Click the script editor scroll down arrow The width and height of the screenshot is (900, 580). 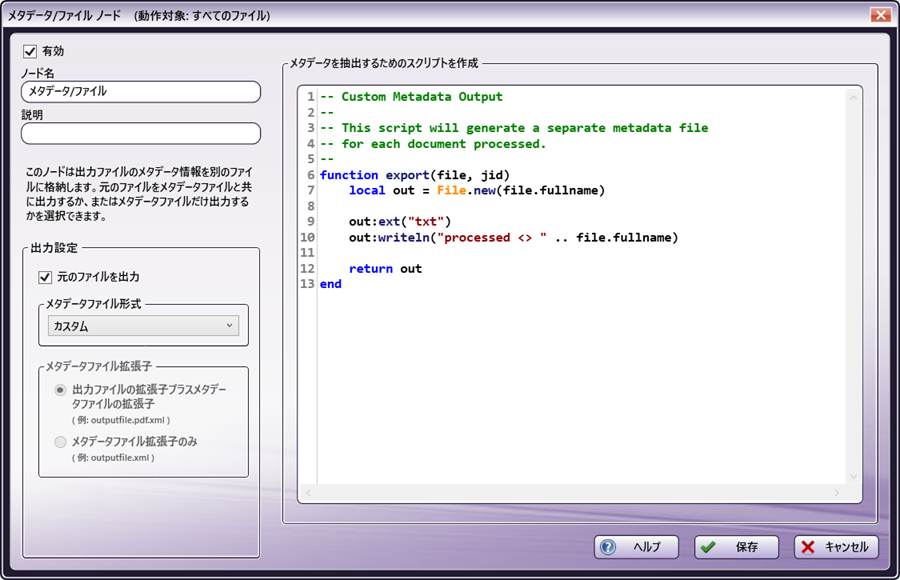pos(854,477)
